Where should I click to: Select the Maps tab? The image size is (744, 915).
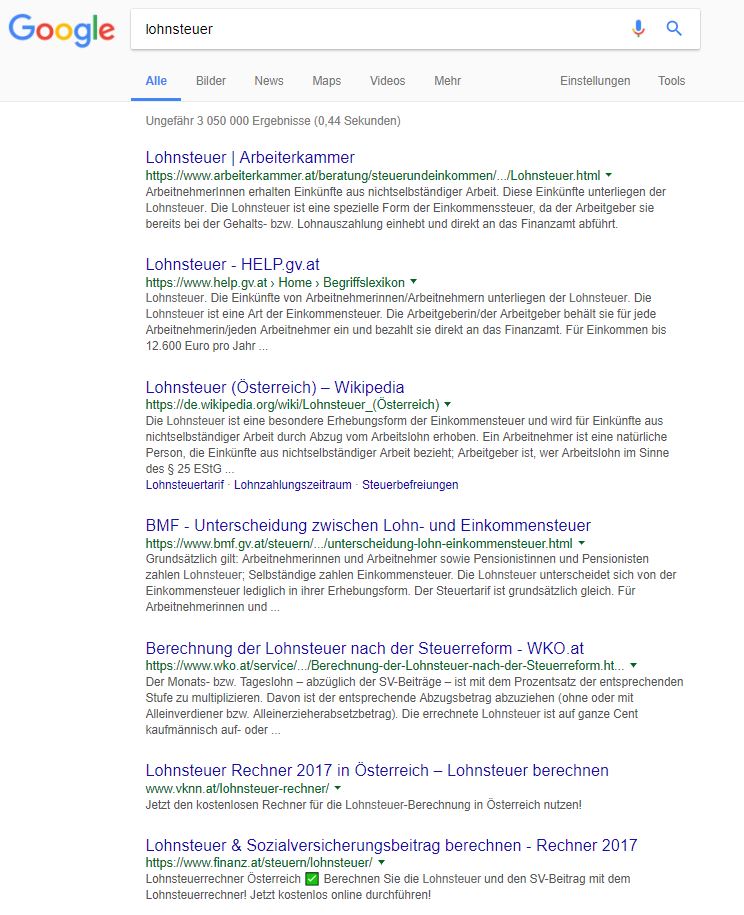coord(326,81)
